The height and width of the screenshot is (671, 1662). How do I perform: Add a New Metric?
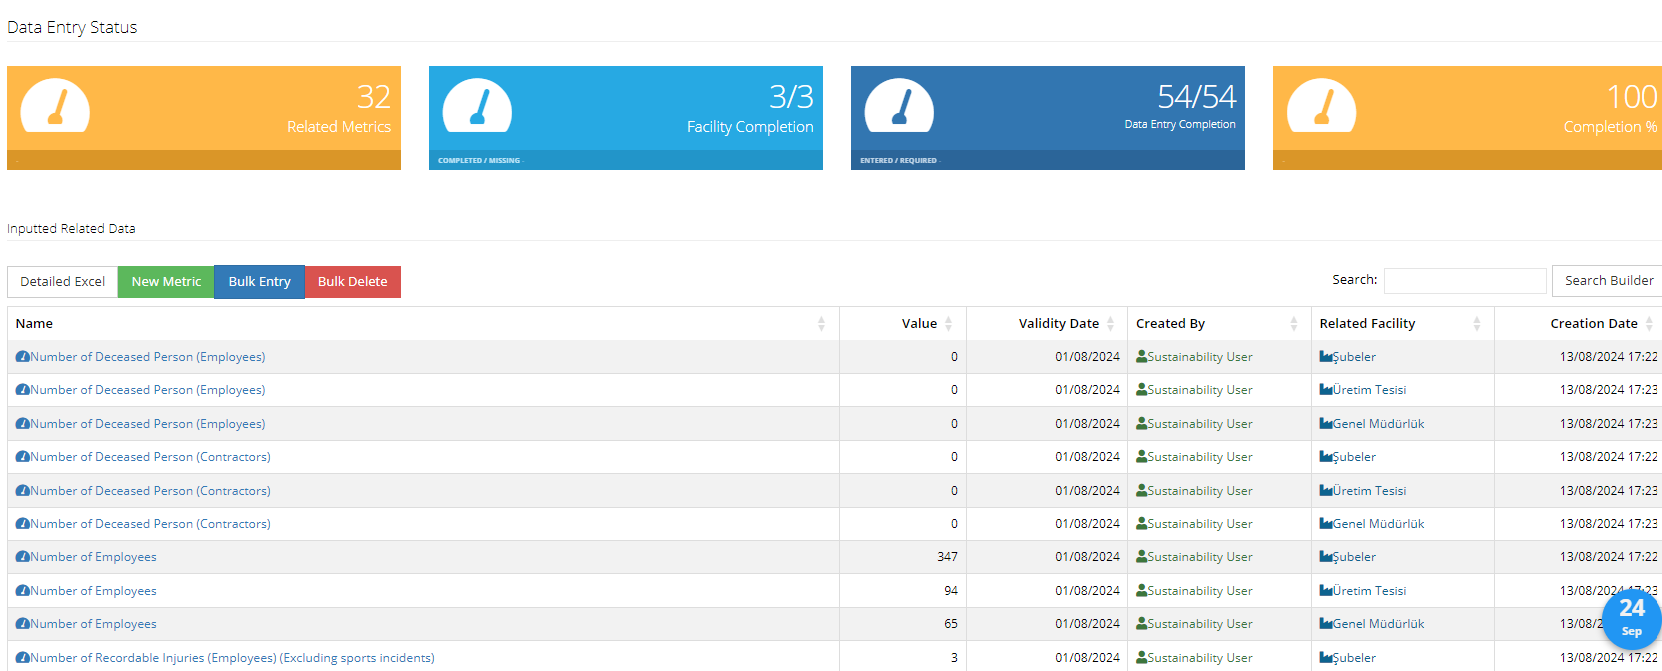coord(166,282)
